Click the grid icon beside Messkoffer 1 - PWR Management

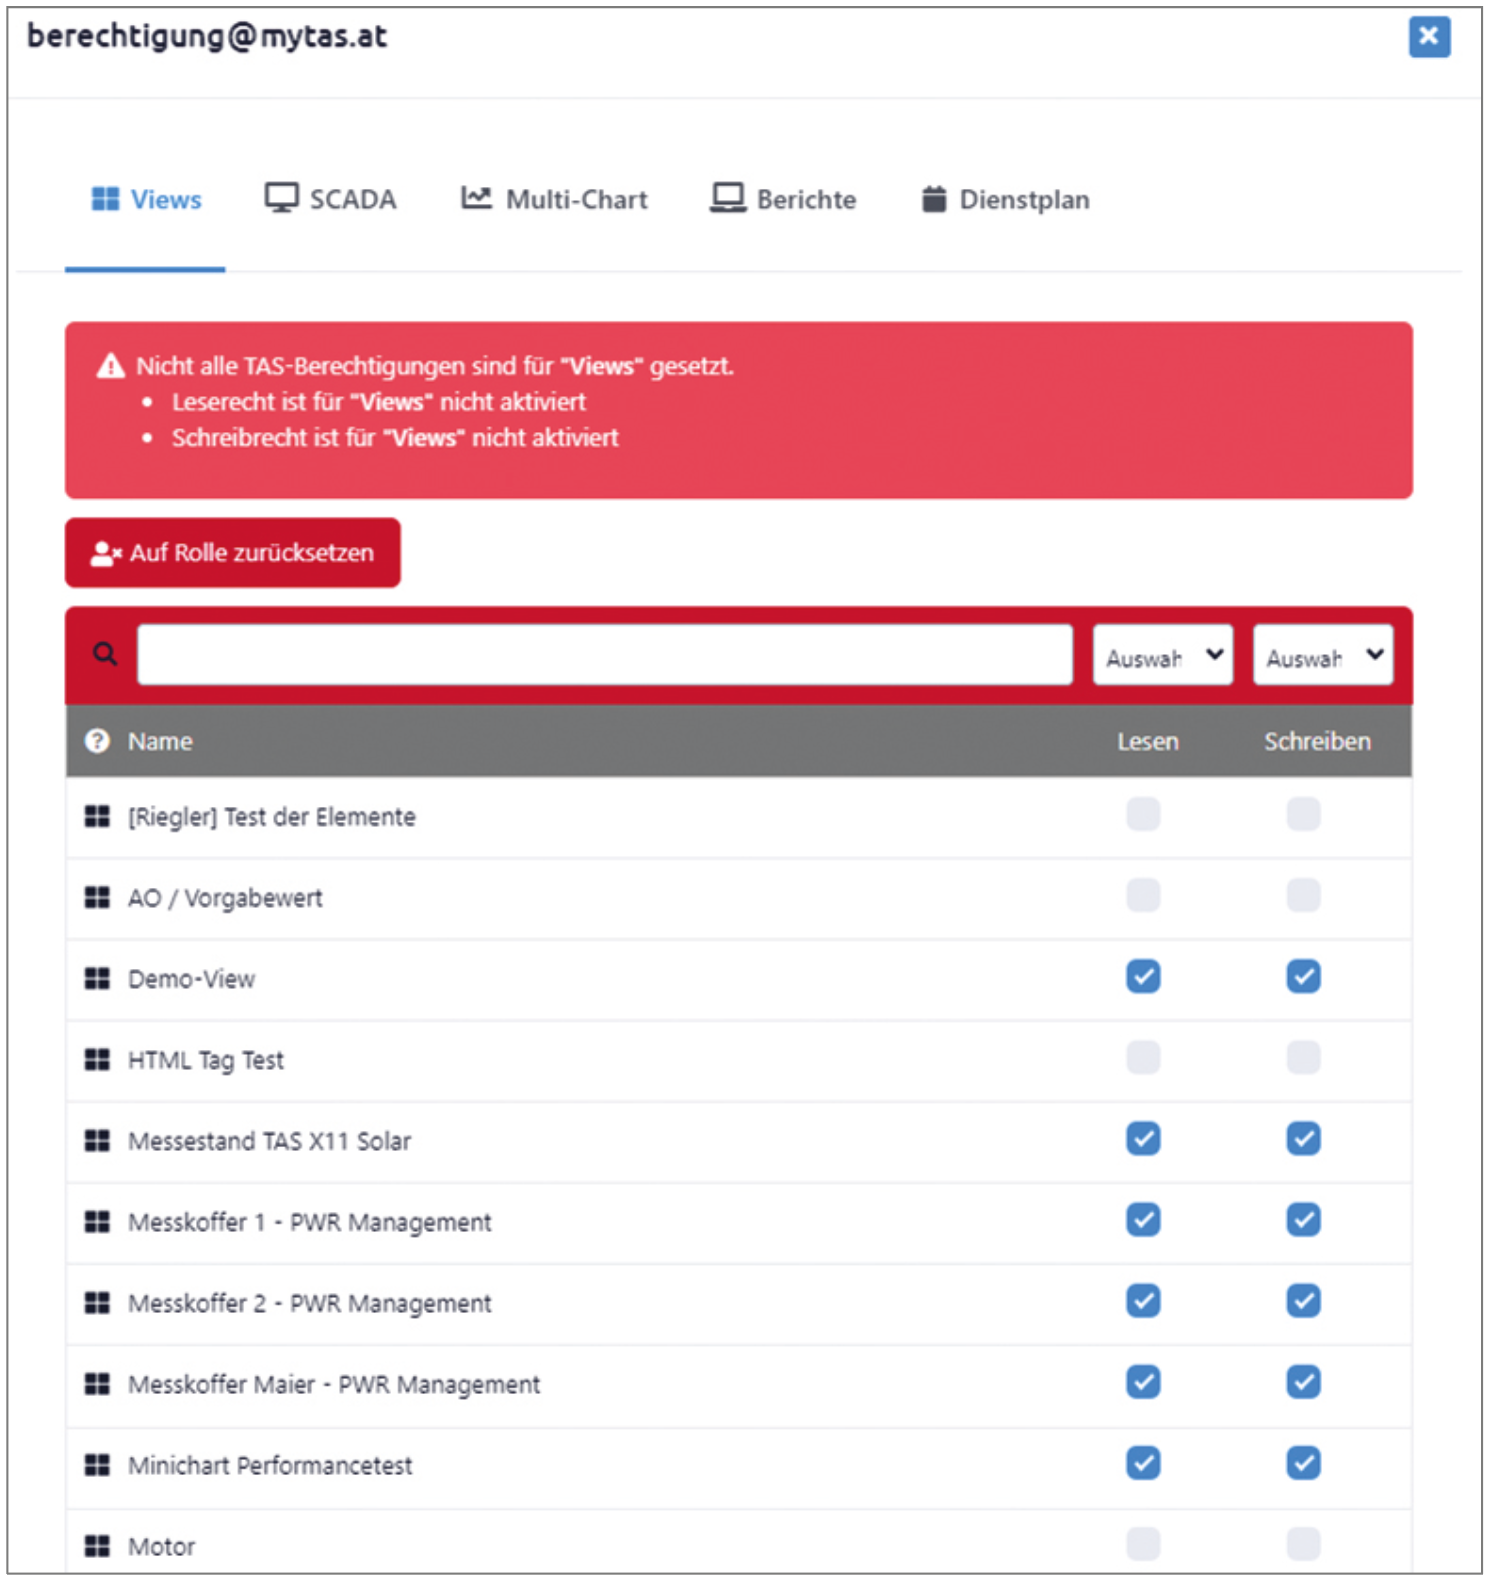click(x=97, y=1222)
